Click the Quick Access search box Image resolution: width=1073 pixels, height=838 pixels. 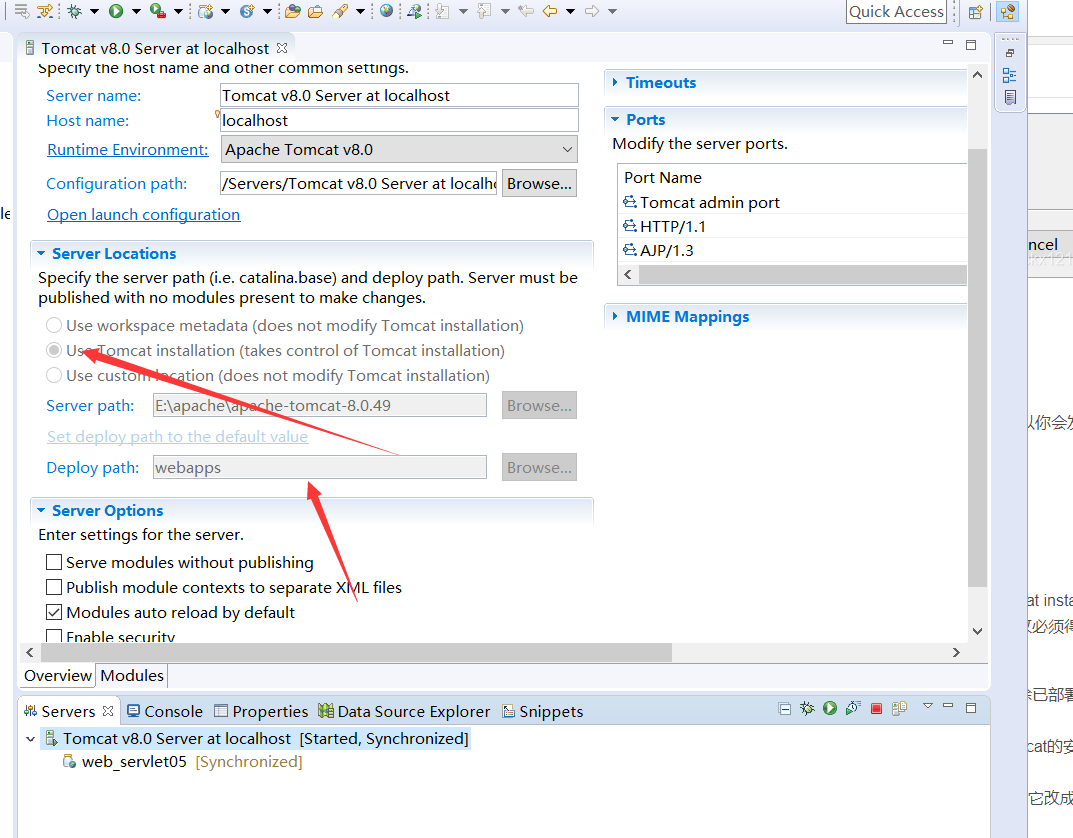[896, 12]
